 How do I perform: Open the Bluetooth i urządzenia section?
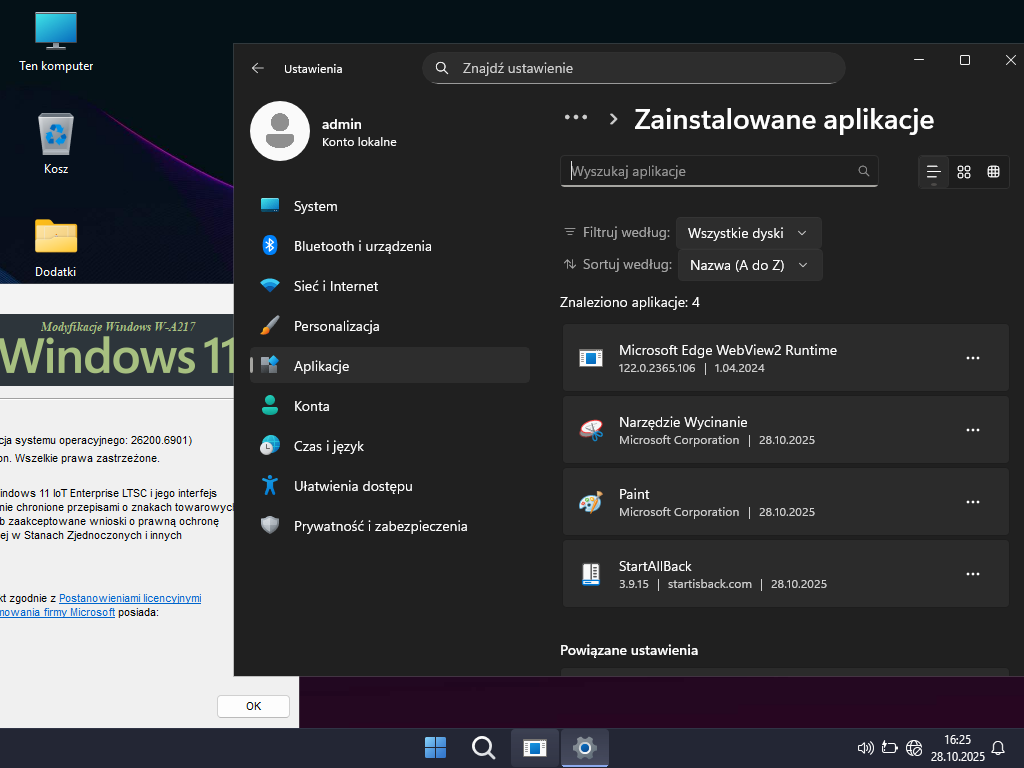pos(362,246)
